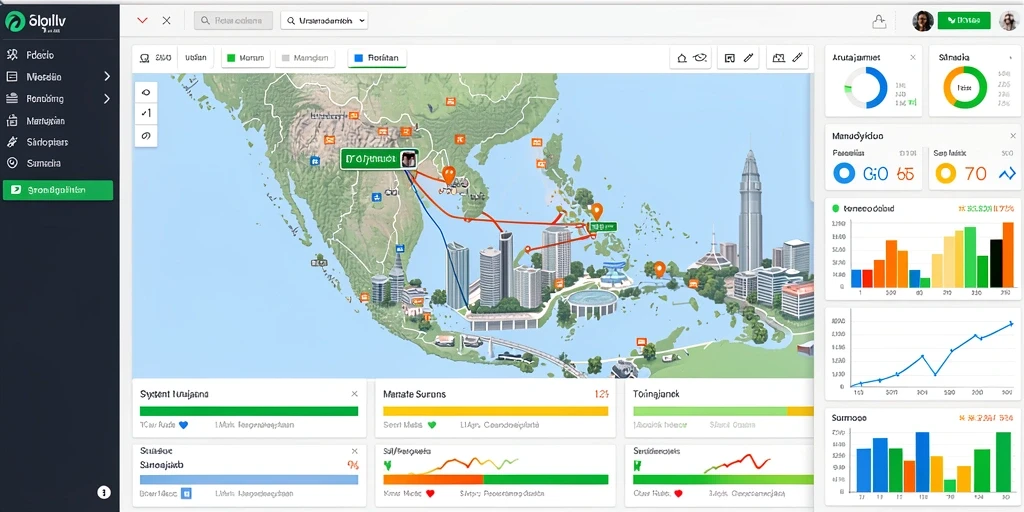Click the X icon beside the red chevron
The image size is (1024, 512).
pyautogui.click(x=167, y=20)
